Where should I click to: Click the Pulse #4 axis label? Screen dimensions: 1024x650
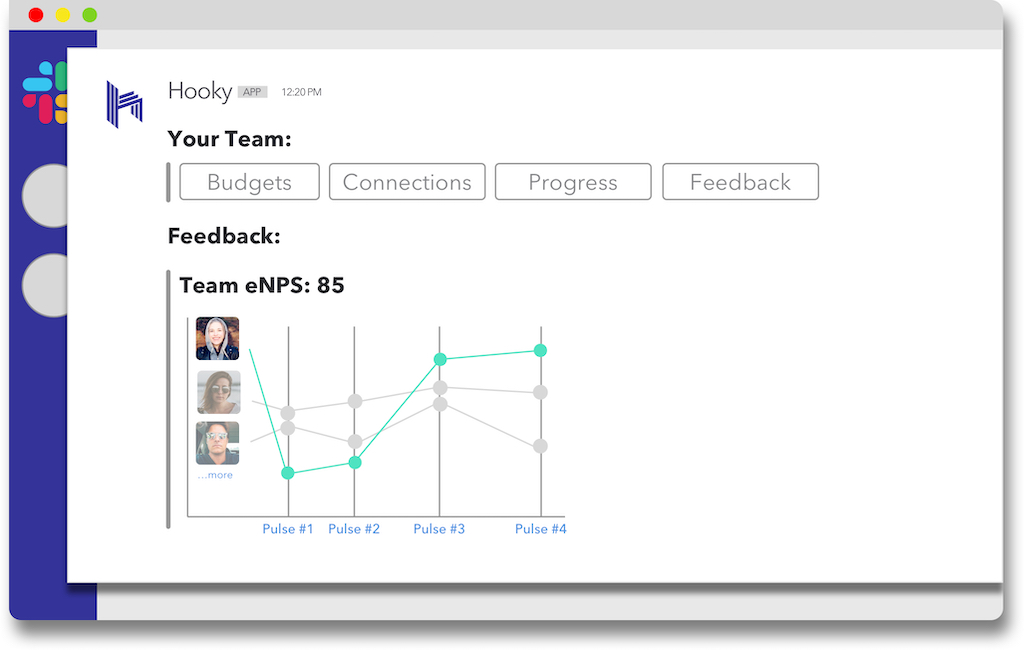[x=540, y=529]
